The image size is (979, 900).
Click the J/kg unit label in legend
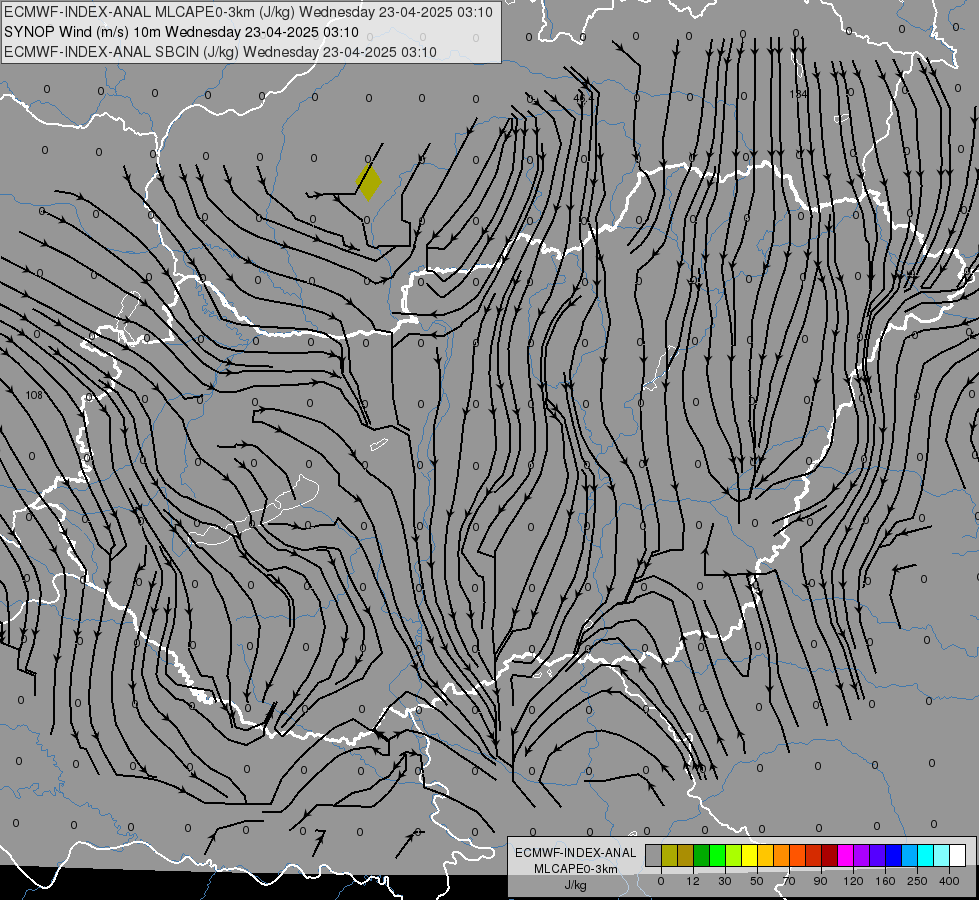point(576,885)
